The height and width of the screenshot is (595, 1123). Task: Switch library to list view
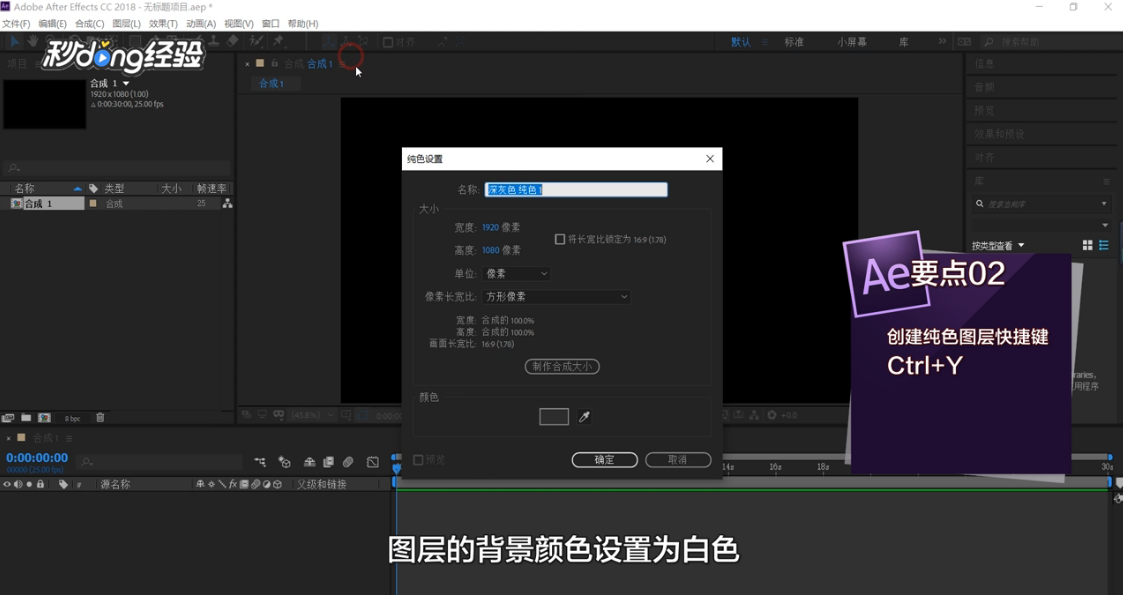click(x=1104, y=246)
